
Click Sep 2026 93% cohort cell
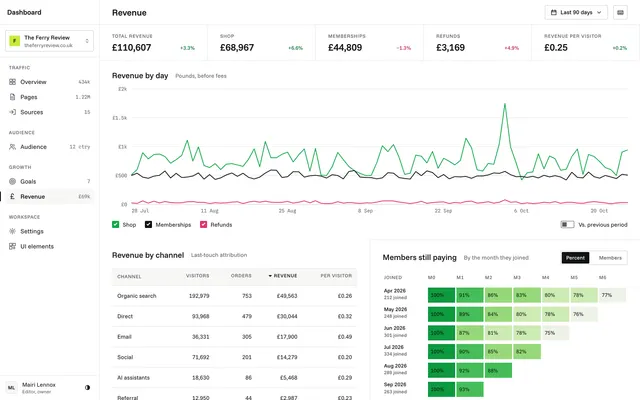click(x=470, y=389)
